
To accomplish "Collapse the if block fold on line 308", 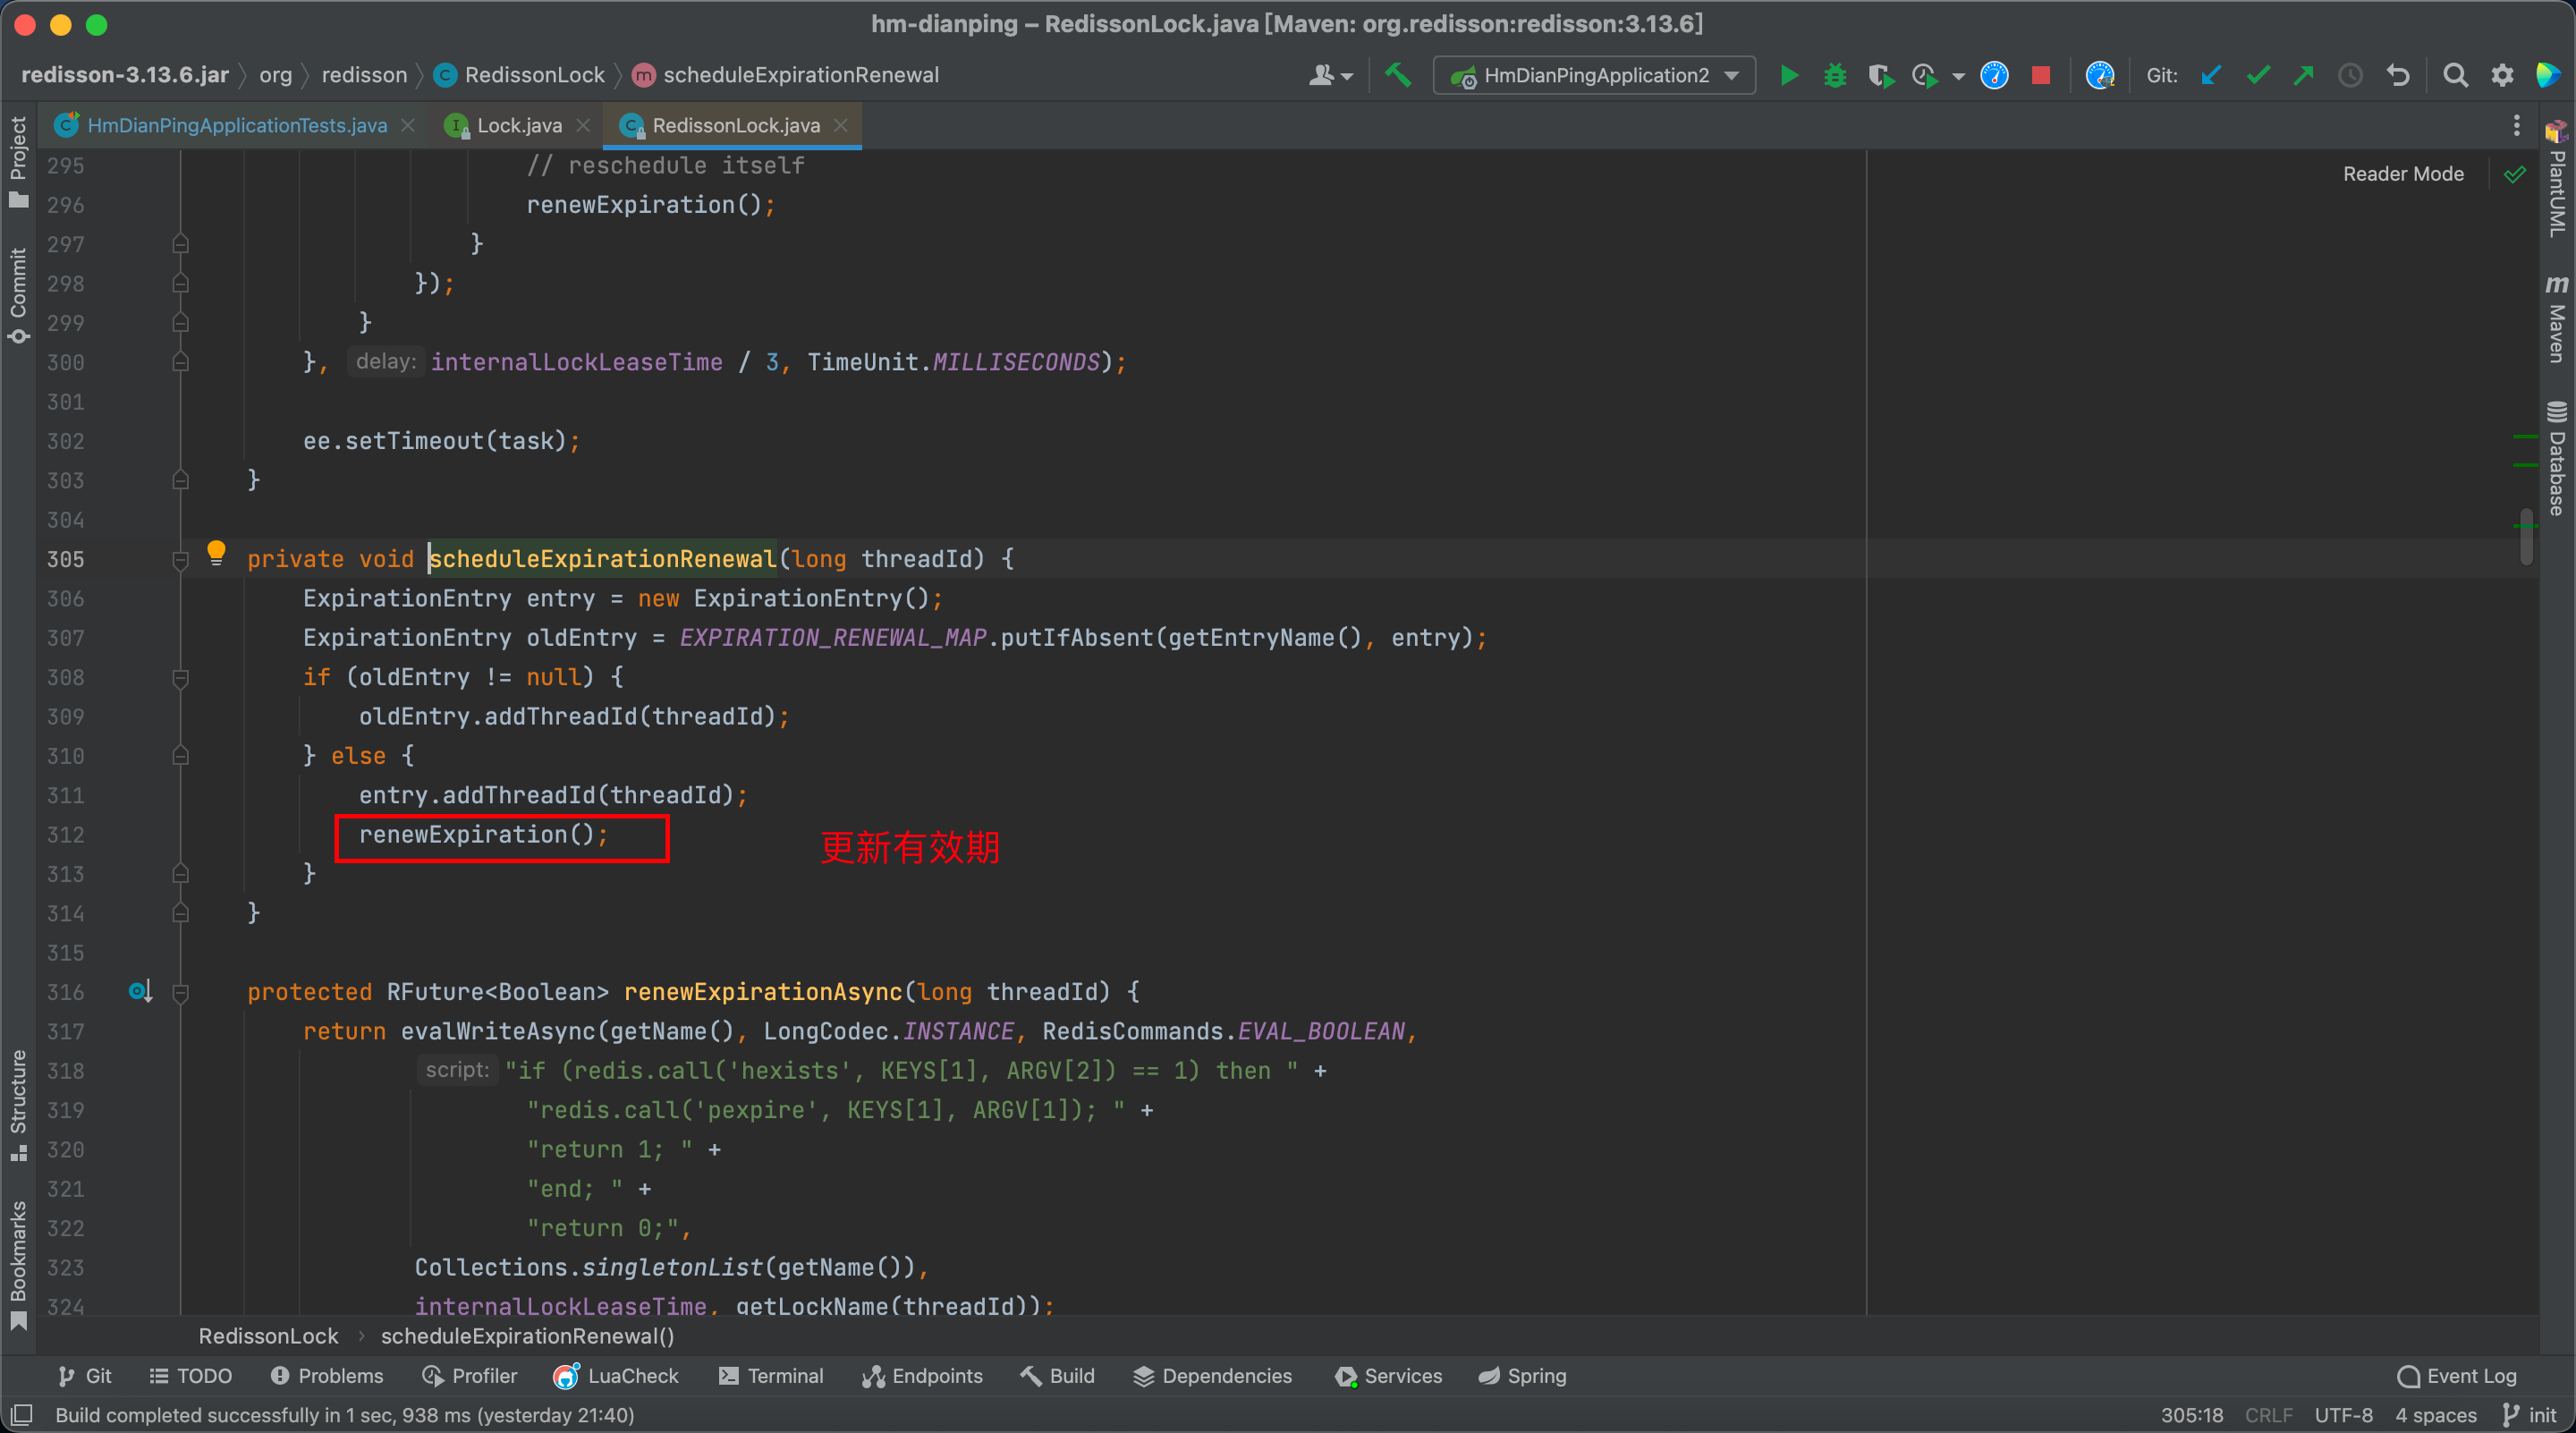I will (181, 678).
